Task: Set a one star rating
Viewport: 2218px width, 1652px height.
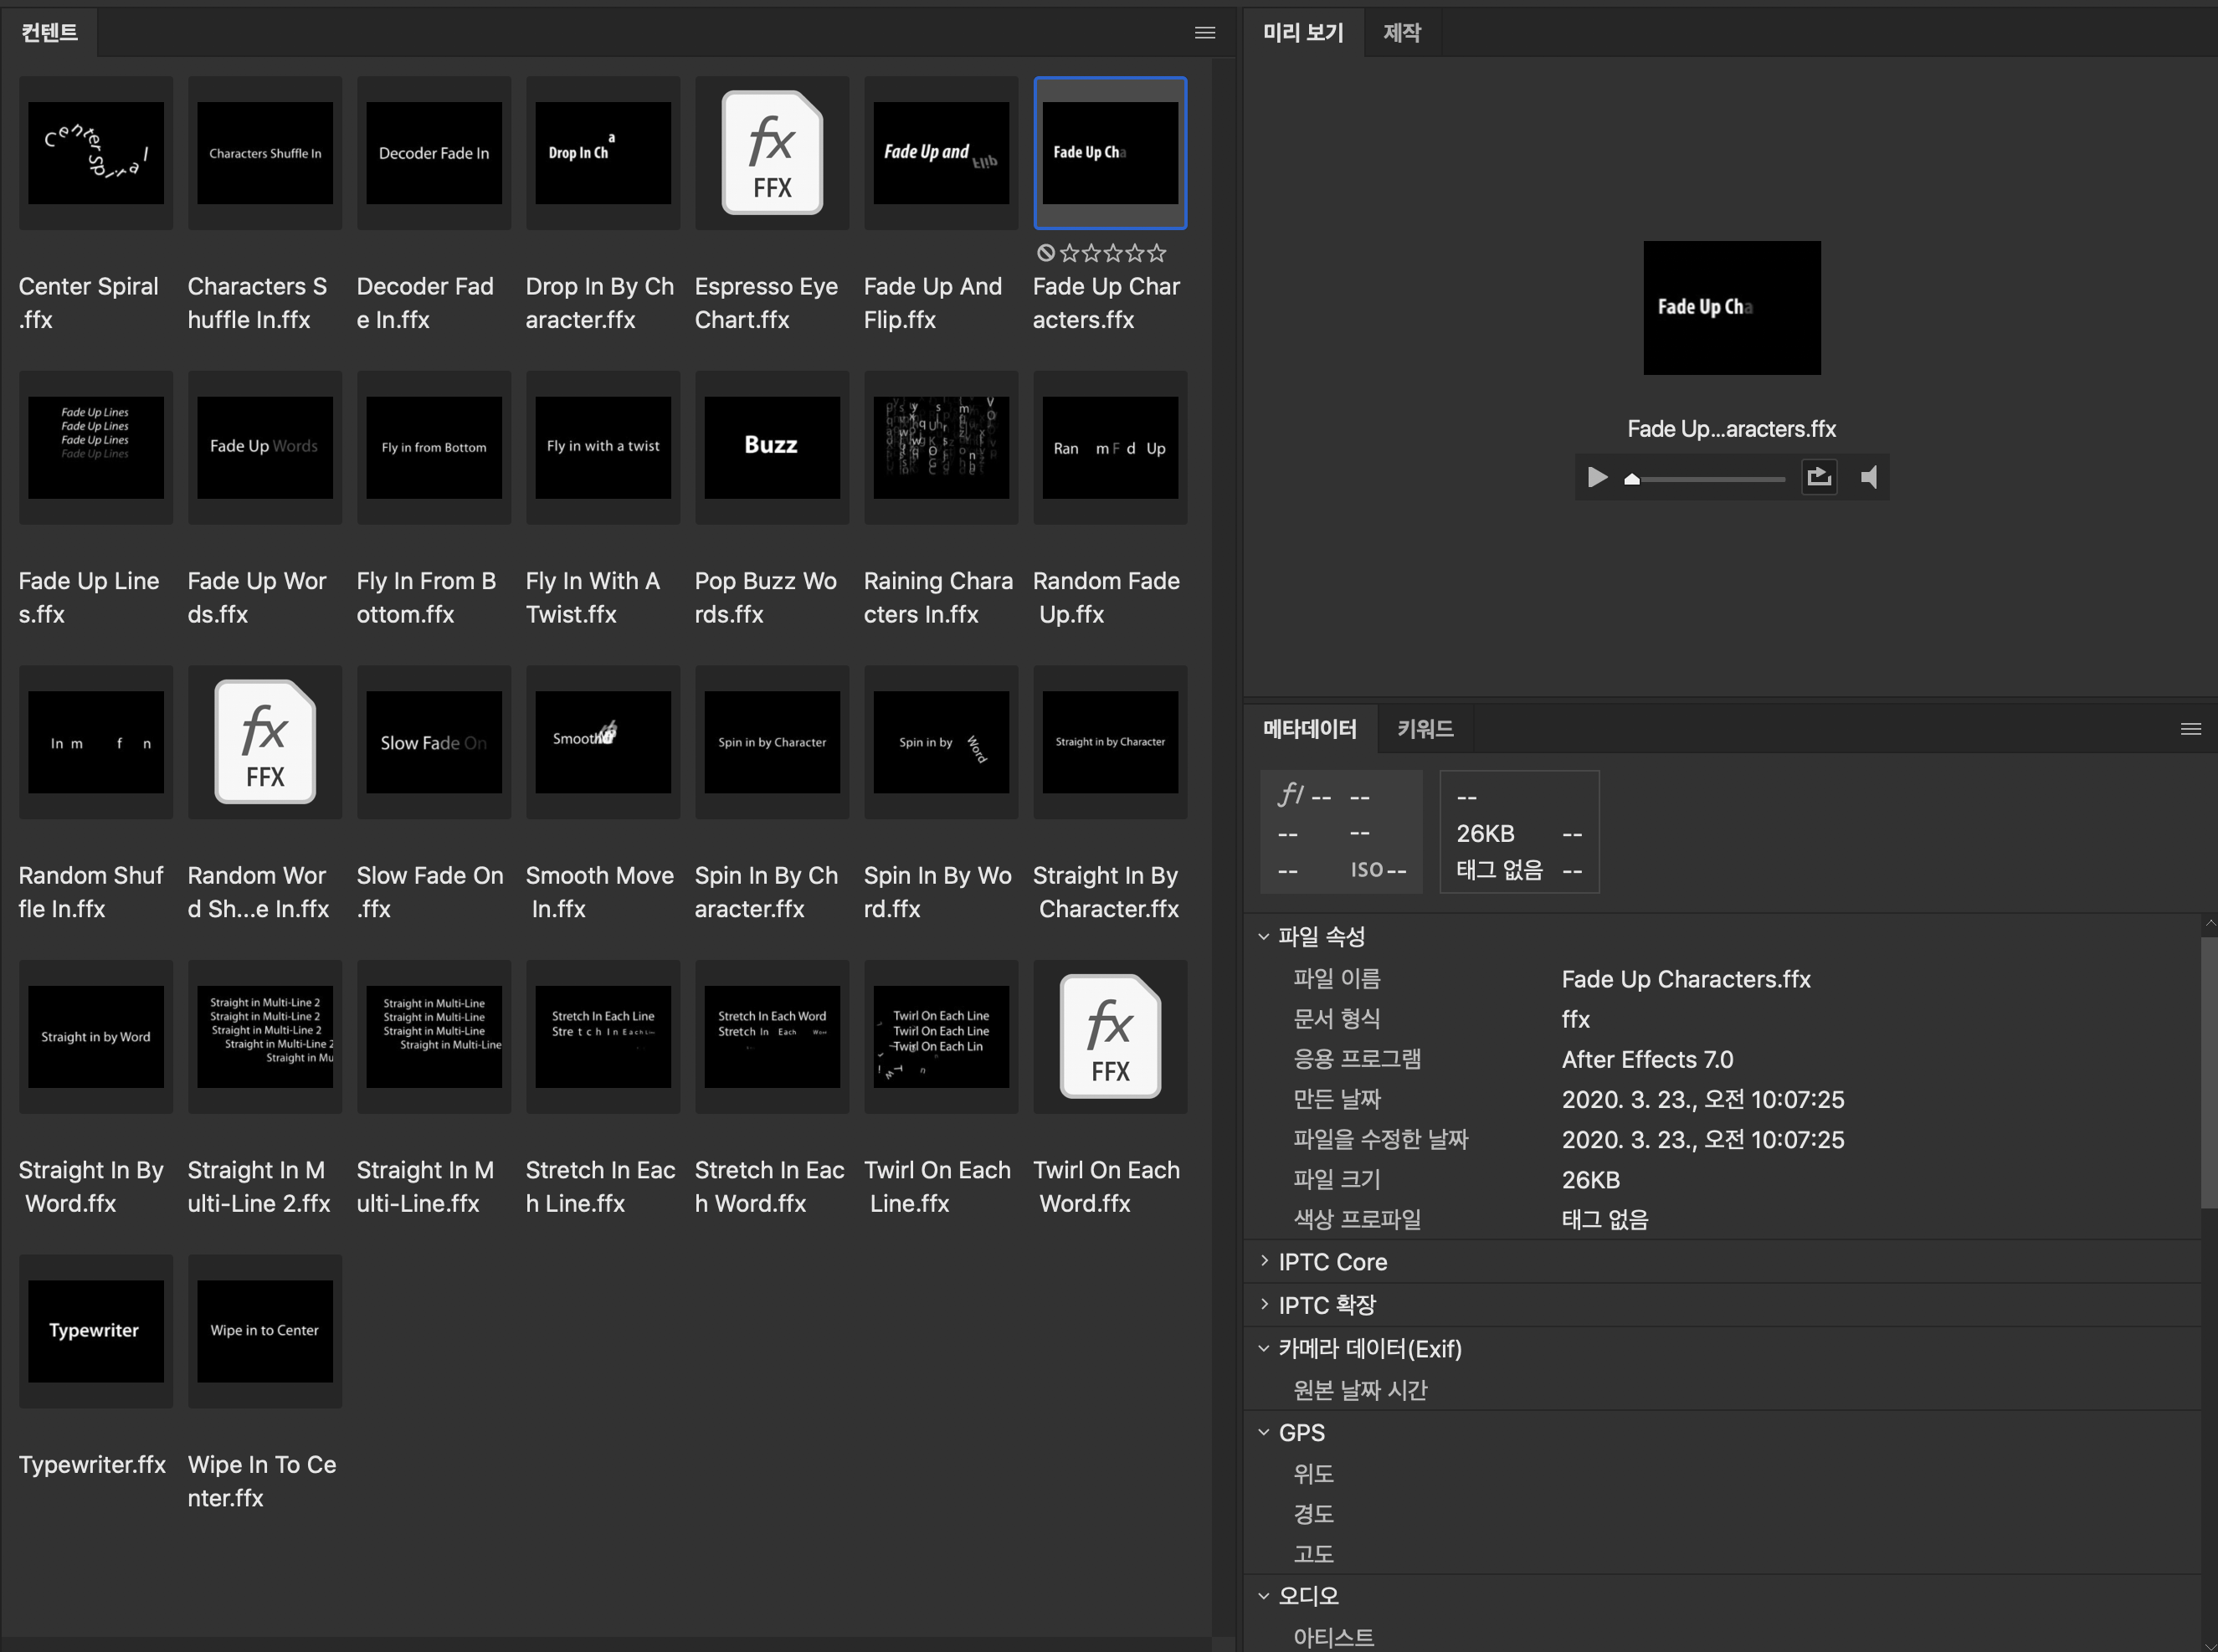Action: click(x=1069, y=253)
